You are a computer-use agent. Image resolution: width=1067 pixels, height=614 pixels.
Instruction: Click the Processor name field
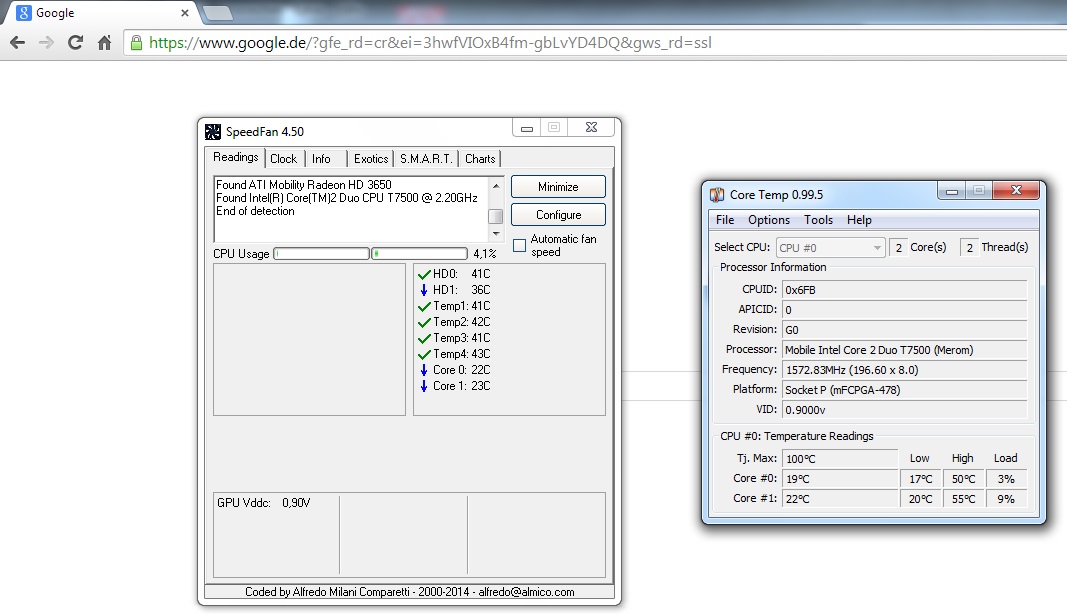click(x=904, y=350)
